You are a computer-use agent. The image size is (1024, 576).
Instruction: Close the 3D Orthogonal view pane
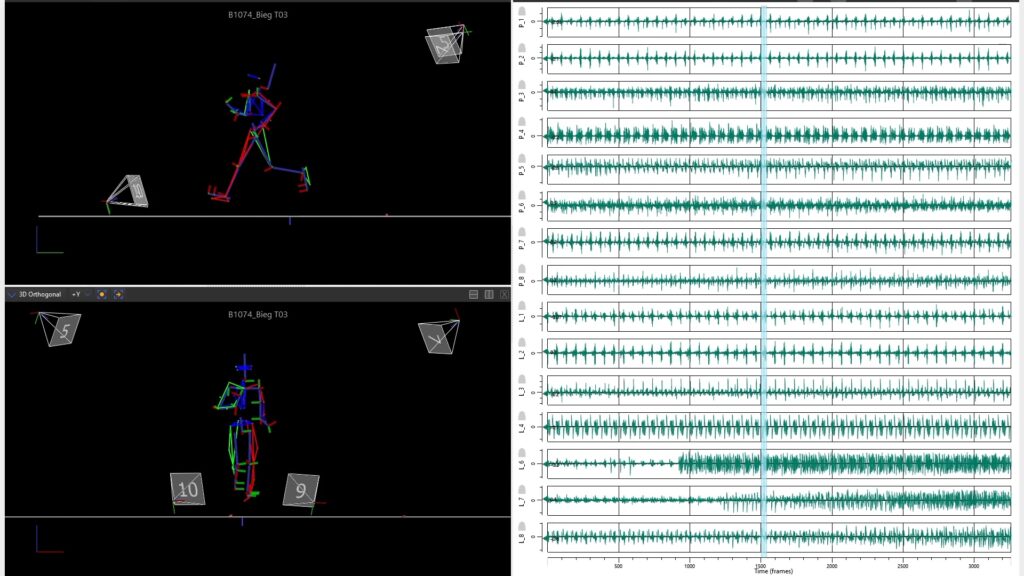pos(505,295)
